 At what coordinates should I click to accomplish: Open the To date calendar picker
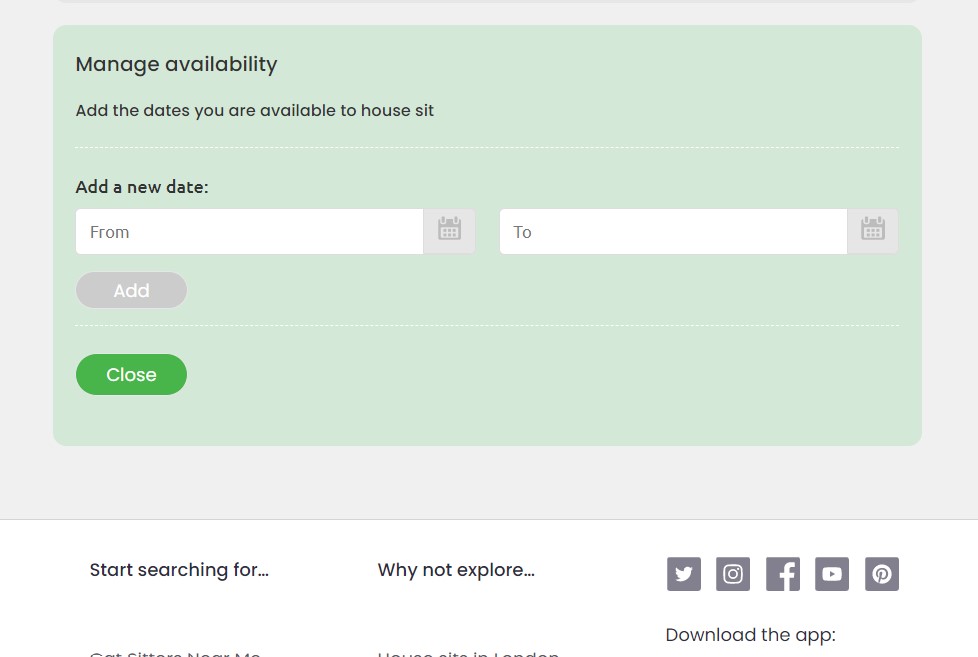[x=873, y=231]
